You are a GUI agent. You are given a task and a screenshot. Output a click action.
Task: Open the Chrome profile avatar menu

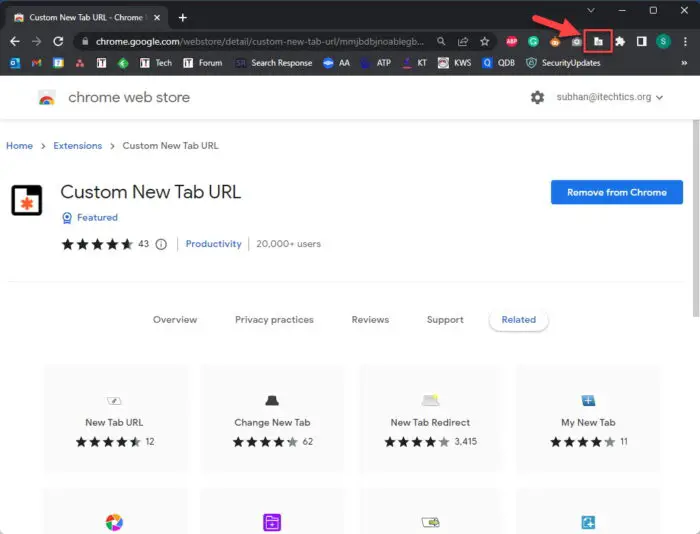662,41
